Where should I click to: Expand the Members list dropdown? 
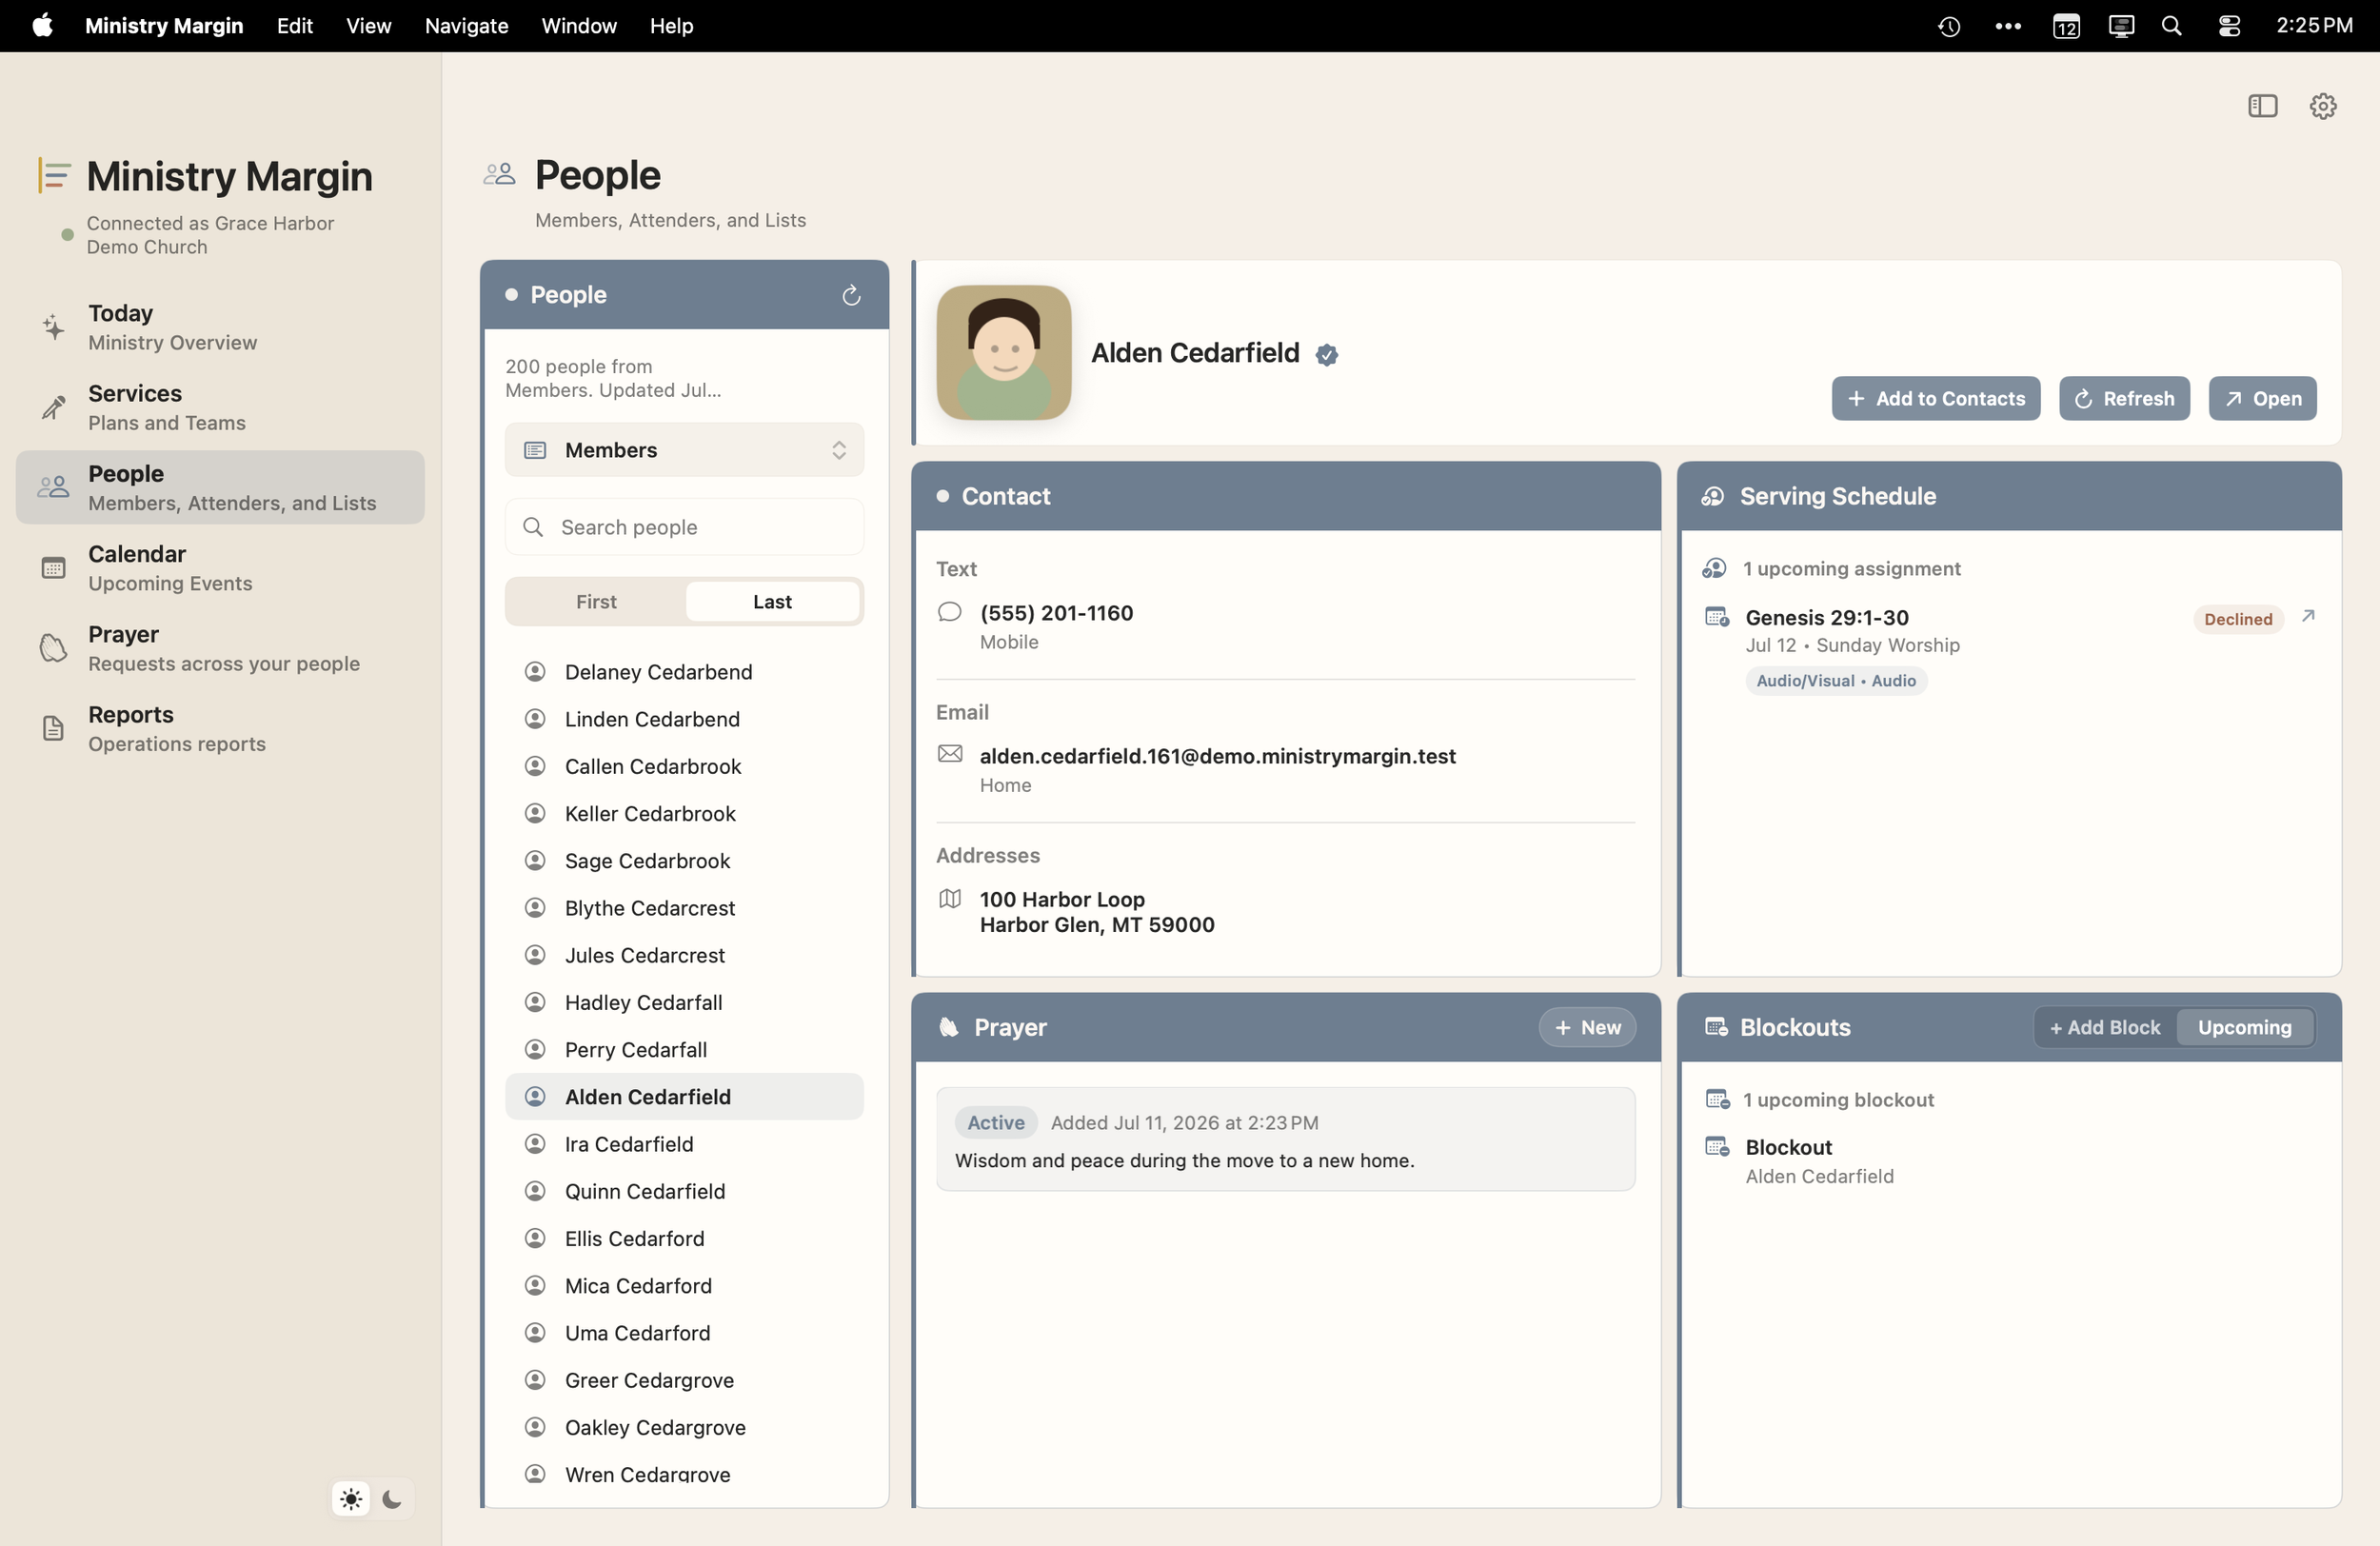click(x=684, y=450)
